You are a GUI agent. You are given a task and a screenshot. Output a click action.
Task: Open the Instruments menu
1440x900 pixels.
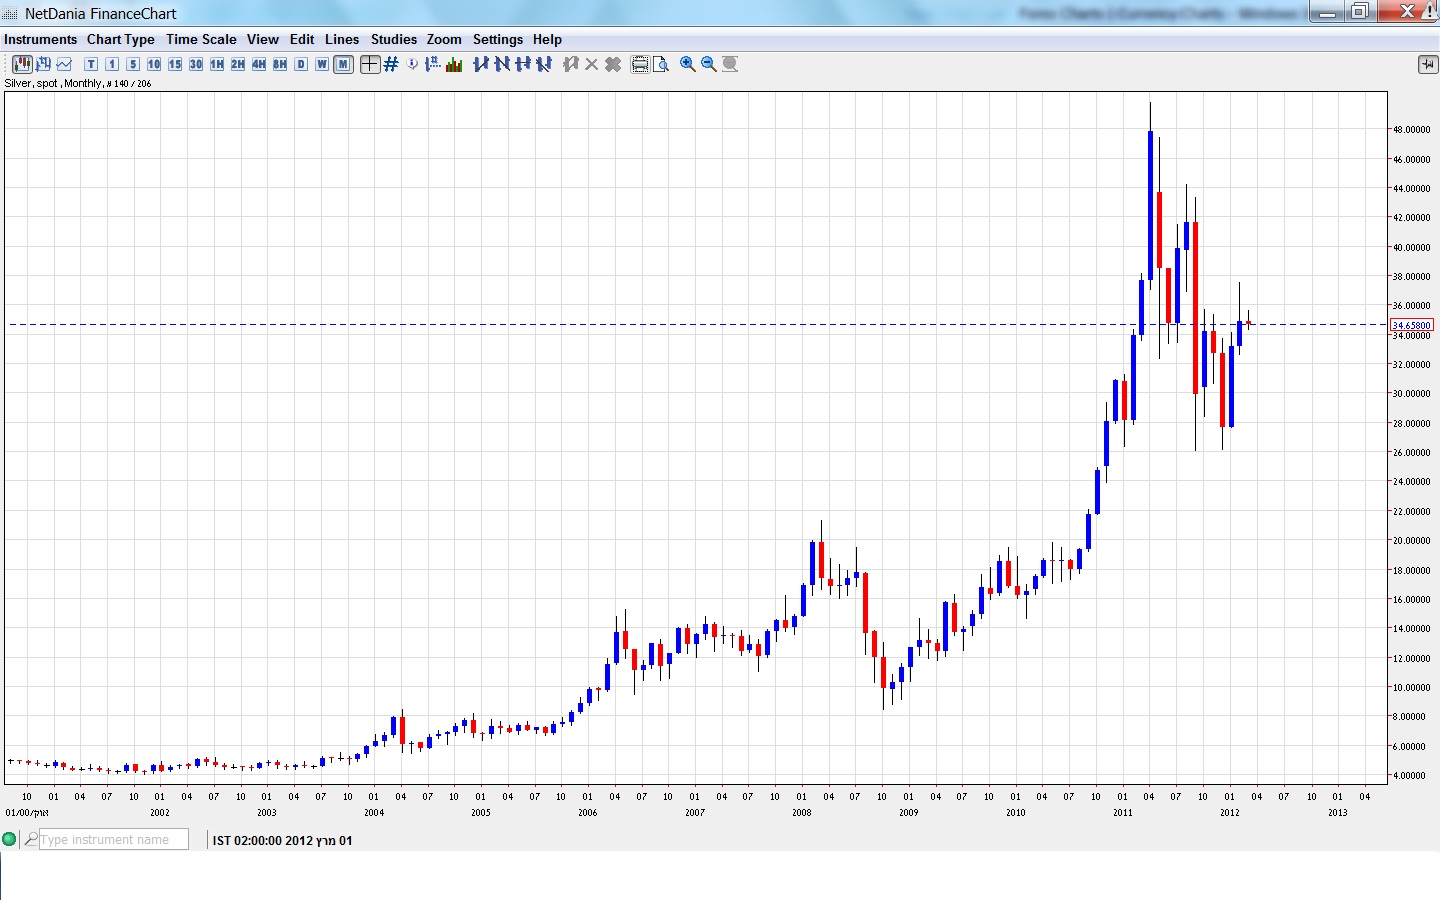pyautogui.click(x=40, y=39)
